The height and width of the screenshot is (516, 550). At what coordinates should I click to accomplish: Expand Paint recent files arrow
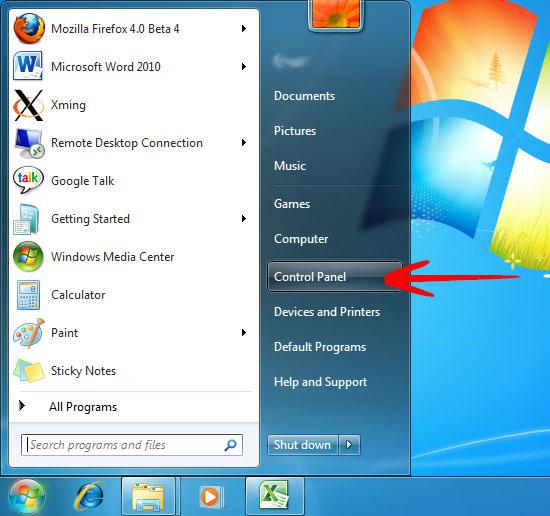coord(244,333)
